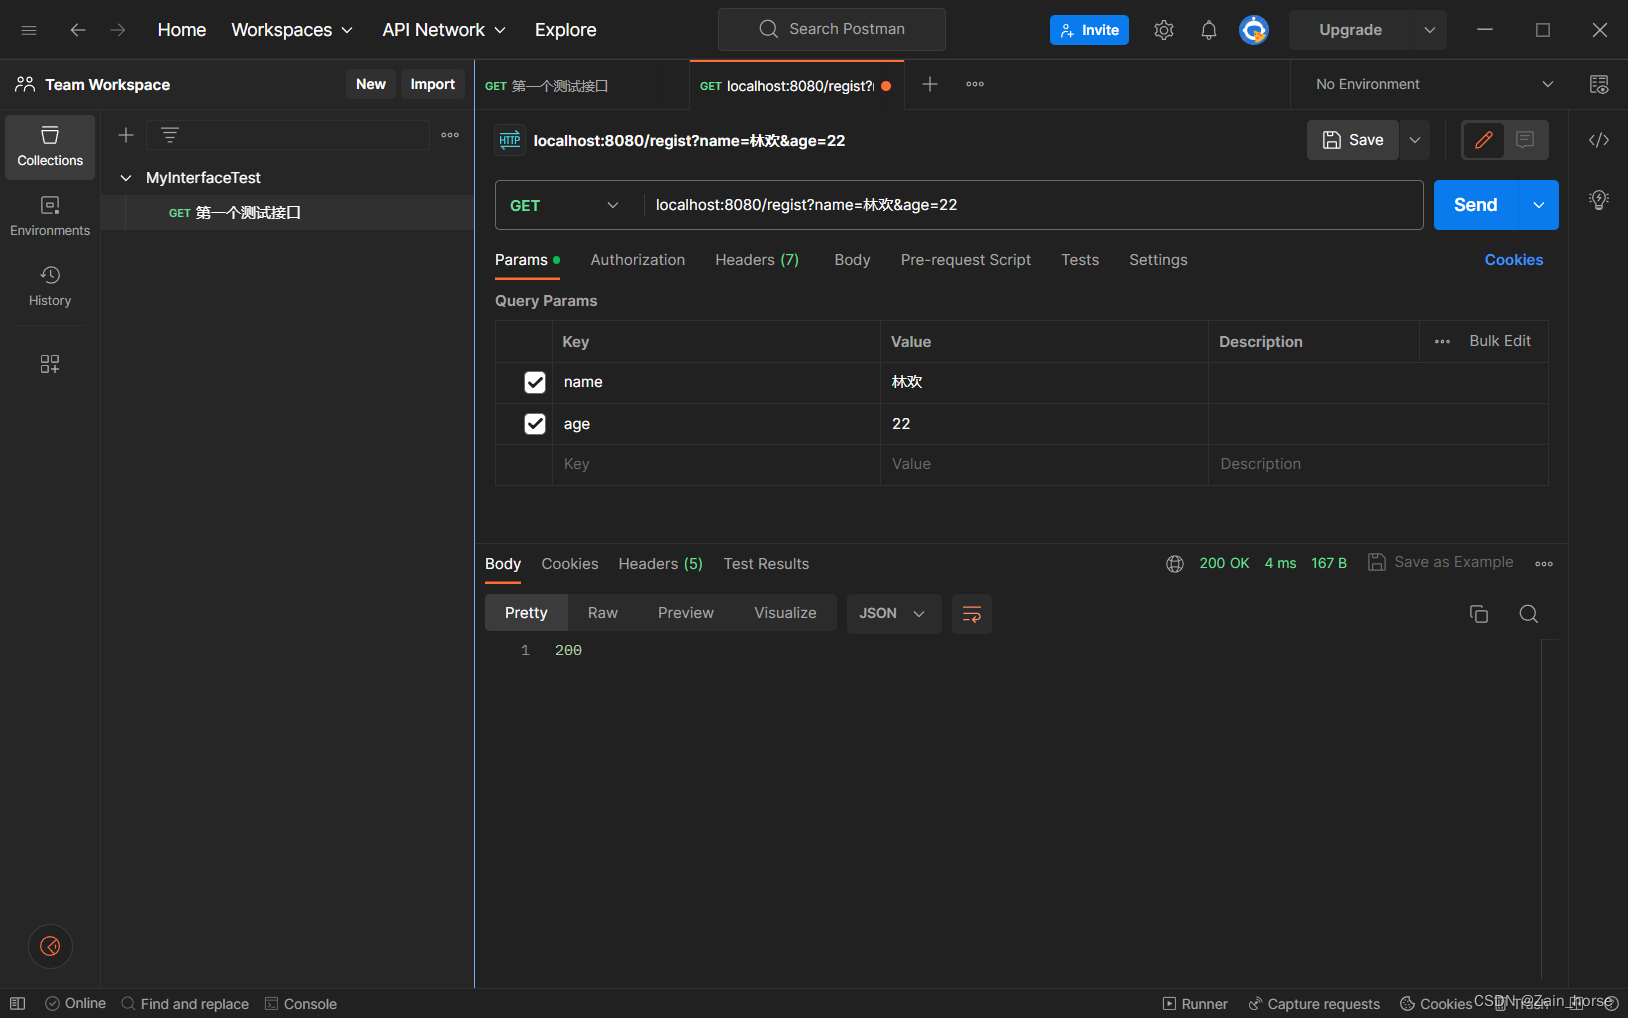Go back with the left arrow
The image size is (1628, 1018).
click(77, 30)
